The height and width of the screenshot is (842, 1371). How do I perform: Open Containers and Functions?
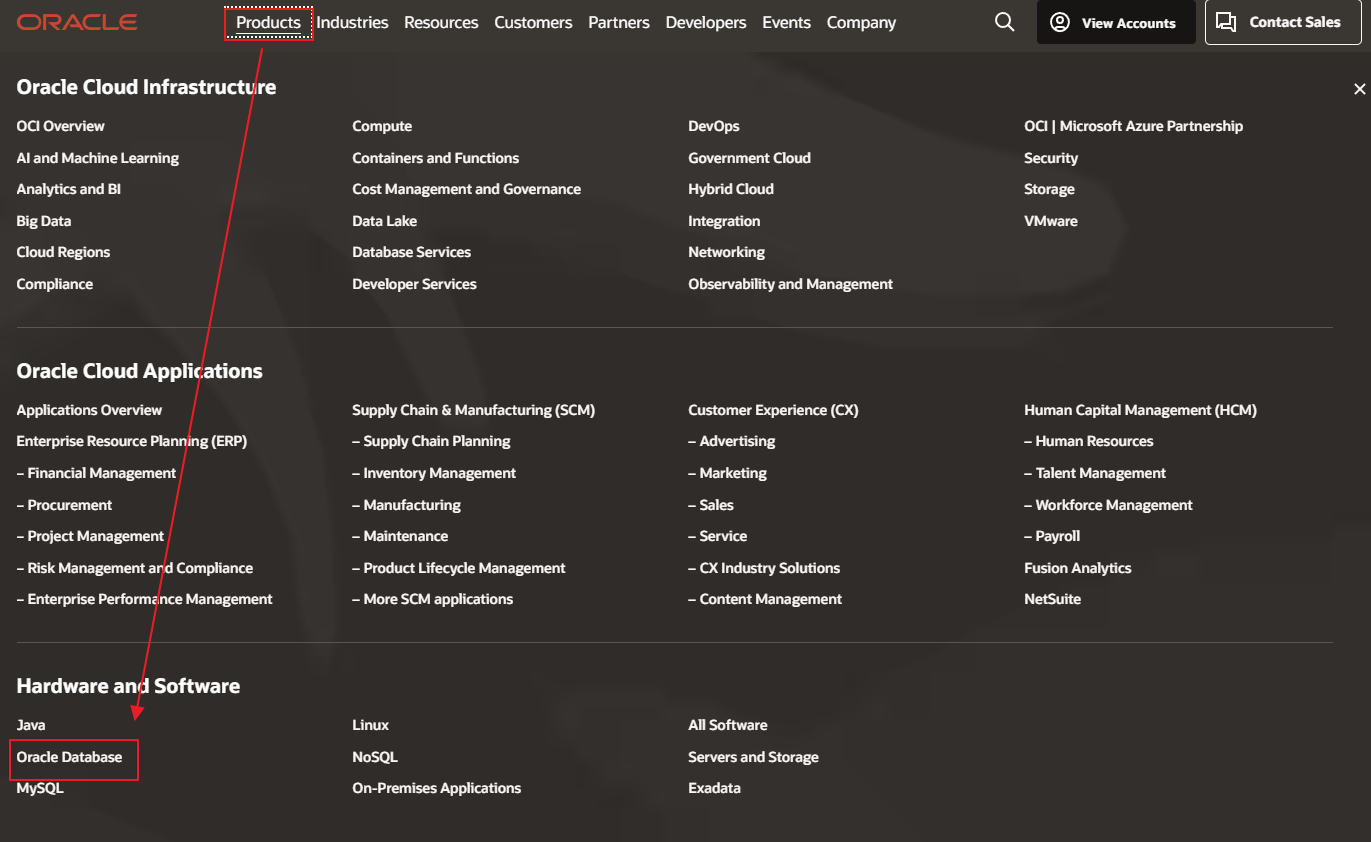(436, 158)
